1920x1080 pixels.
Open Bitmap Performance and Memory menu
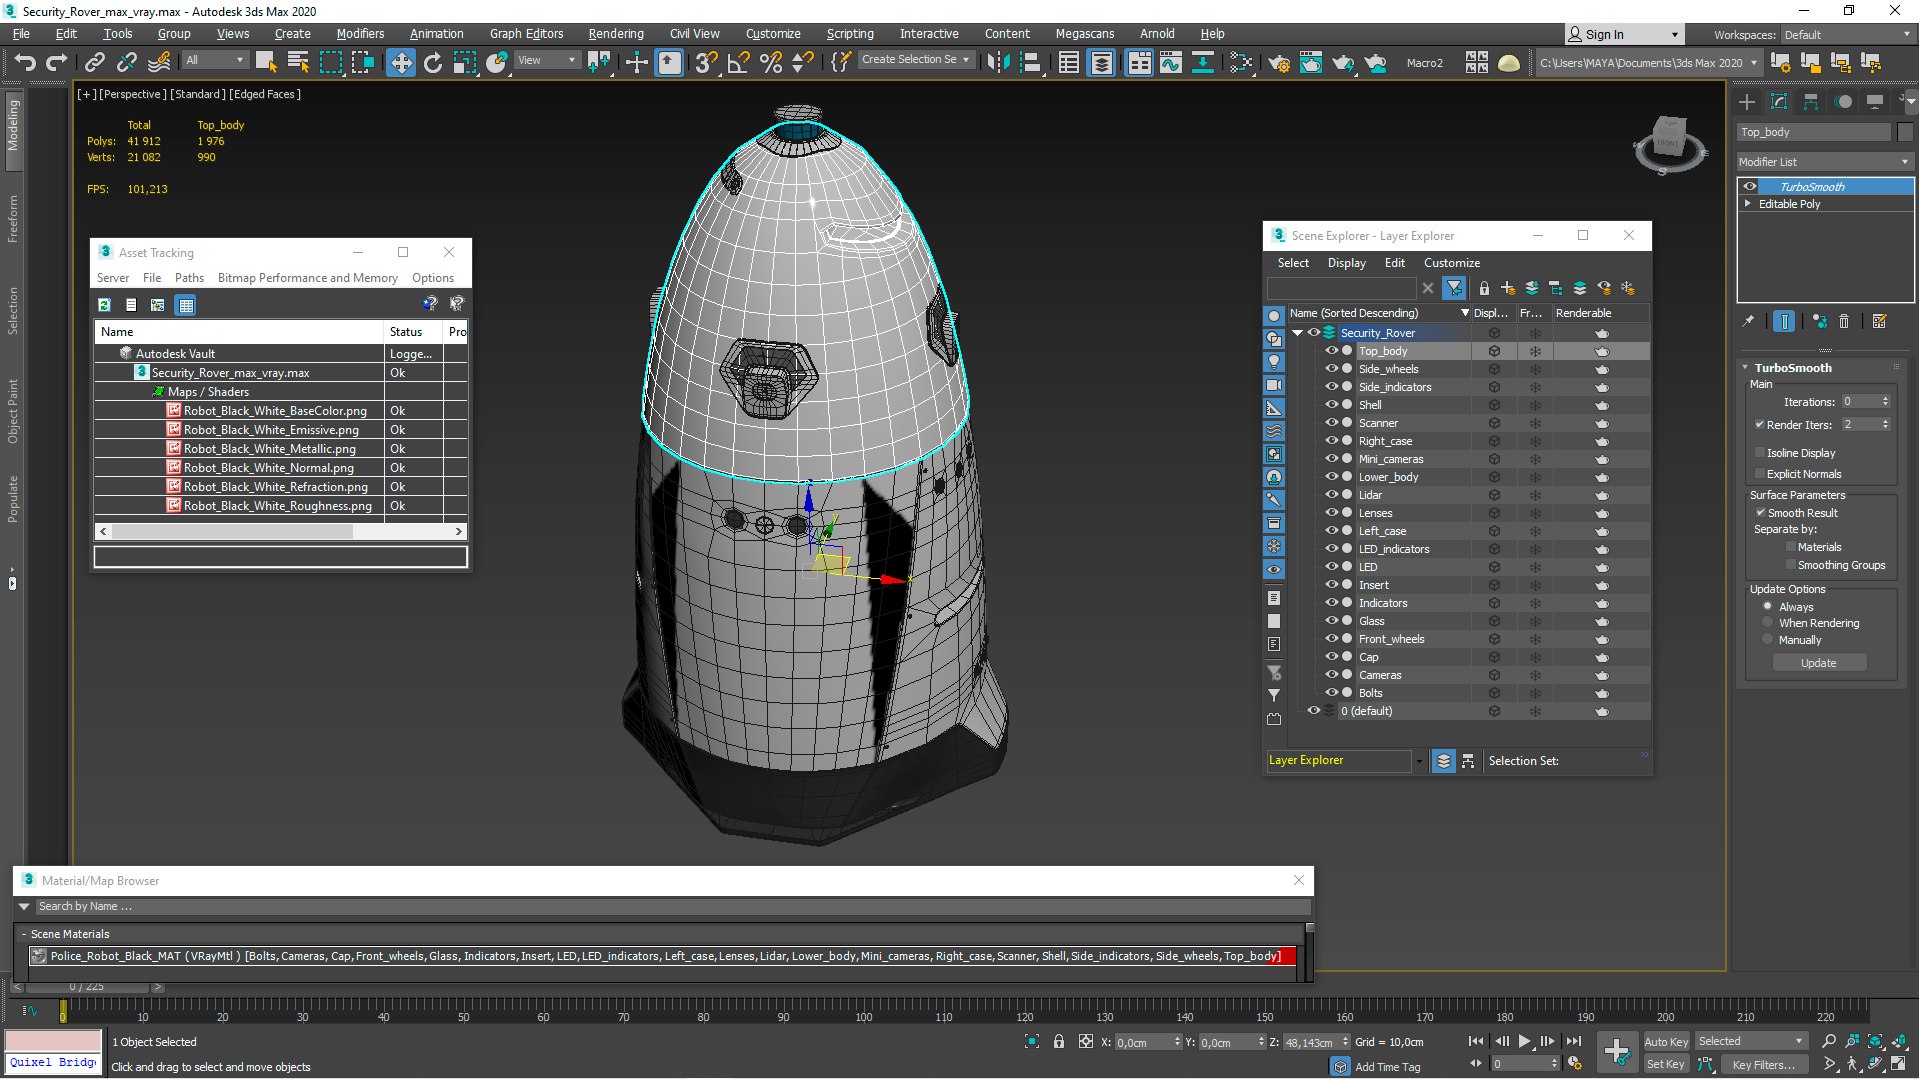coord(307,278)
